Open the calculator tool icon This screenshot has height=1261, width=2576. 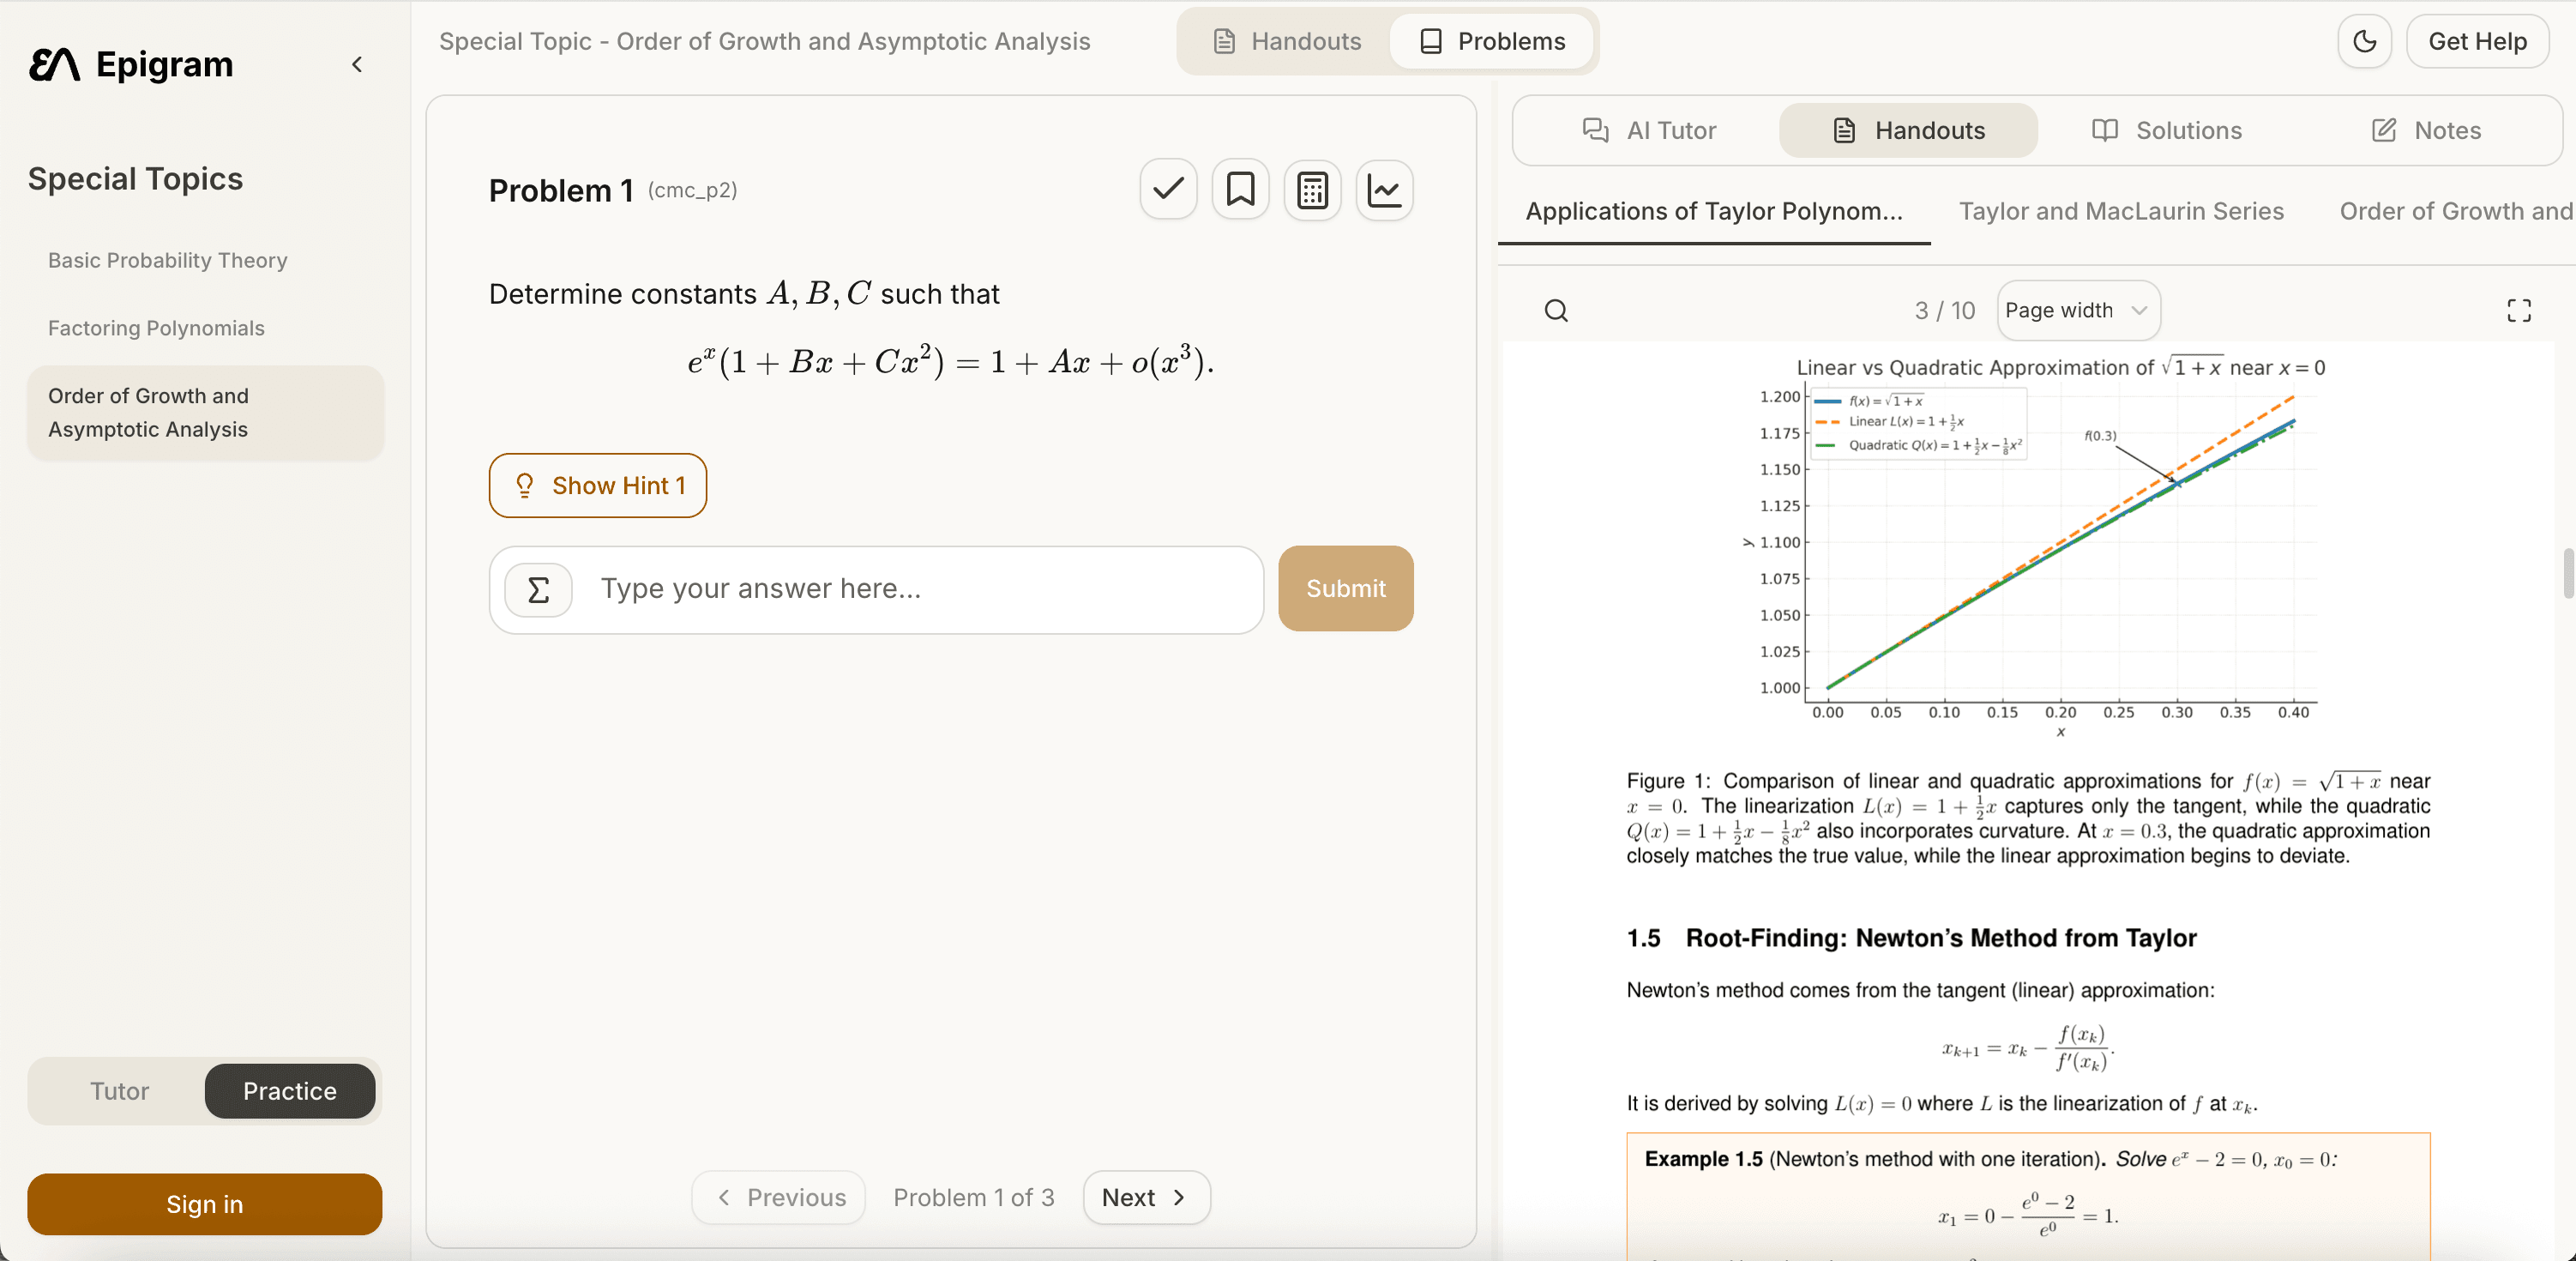tap(1312, 189)
